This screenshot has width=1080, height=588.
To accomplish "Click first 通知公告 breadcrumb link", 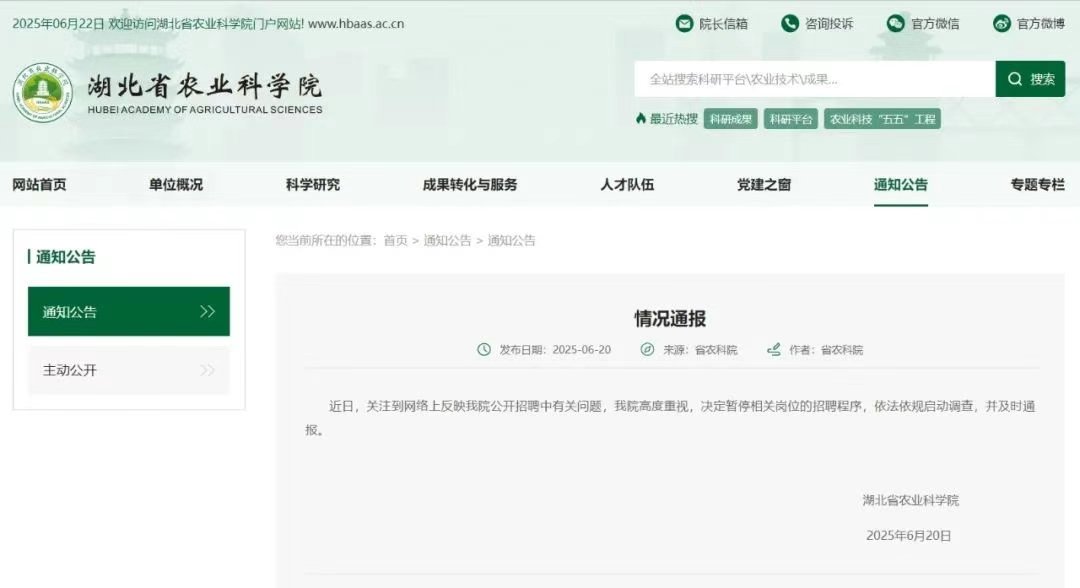I will [447, 240].
